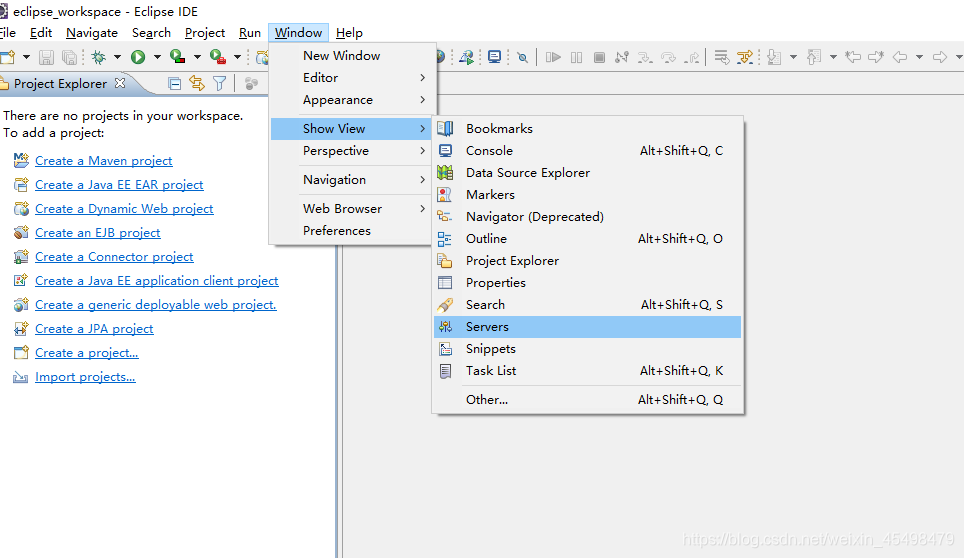Viewport: 964px width, 558px height.
Task: Select Data Source Explorer view
Action: 587,173
